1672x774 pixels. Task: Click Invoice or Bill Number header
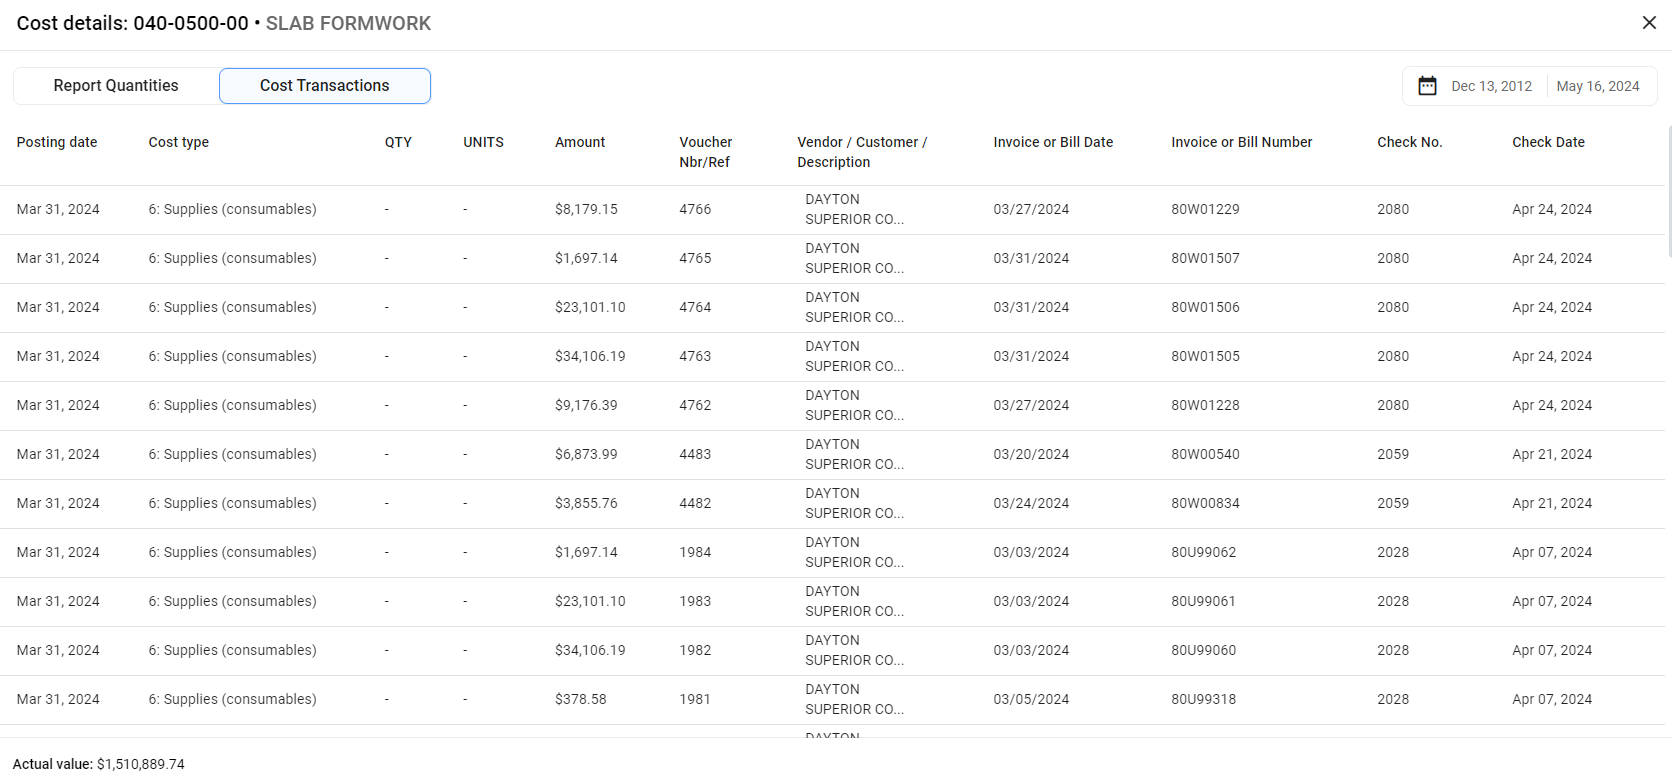coord(1242,142)
